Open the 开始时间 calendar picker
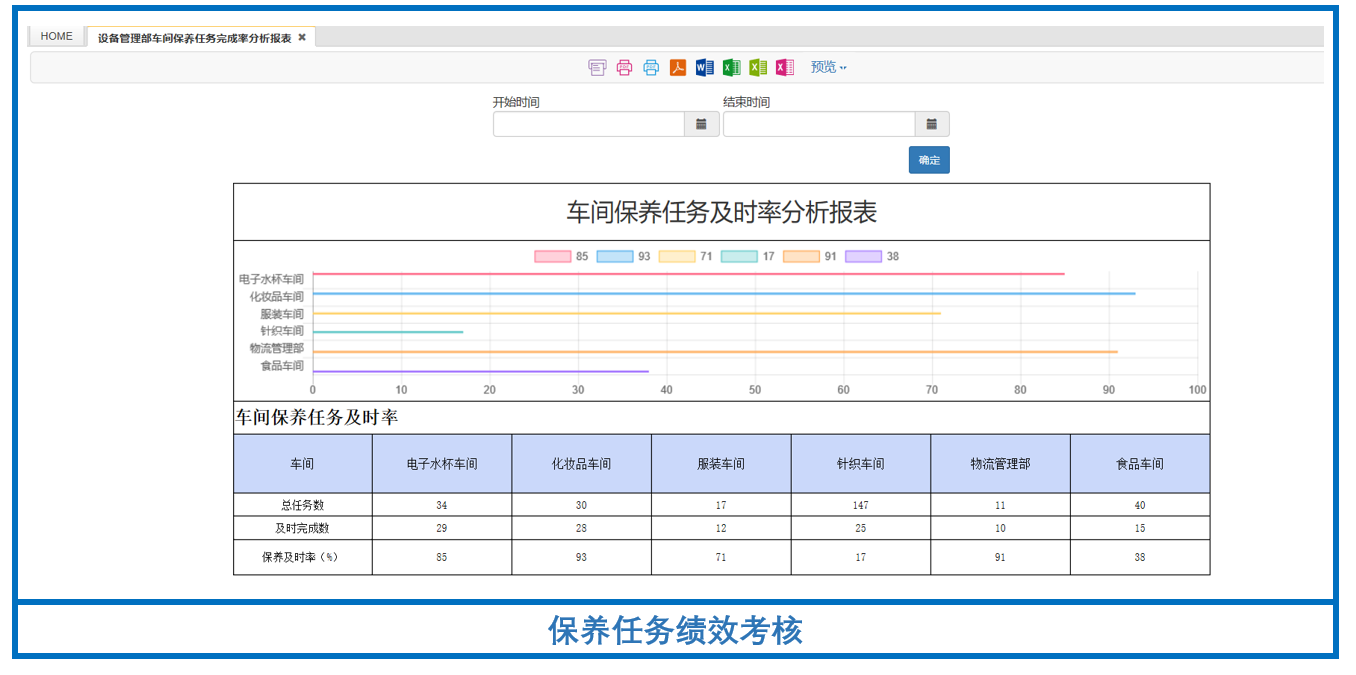The width and height of the screenshot is (1356, 675). 701,123
